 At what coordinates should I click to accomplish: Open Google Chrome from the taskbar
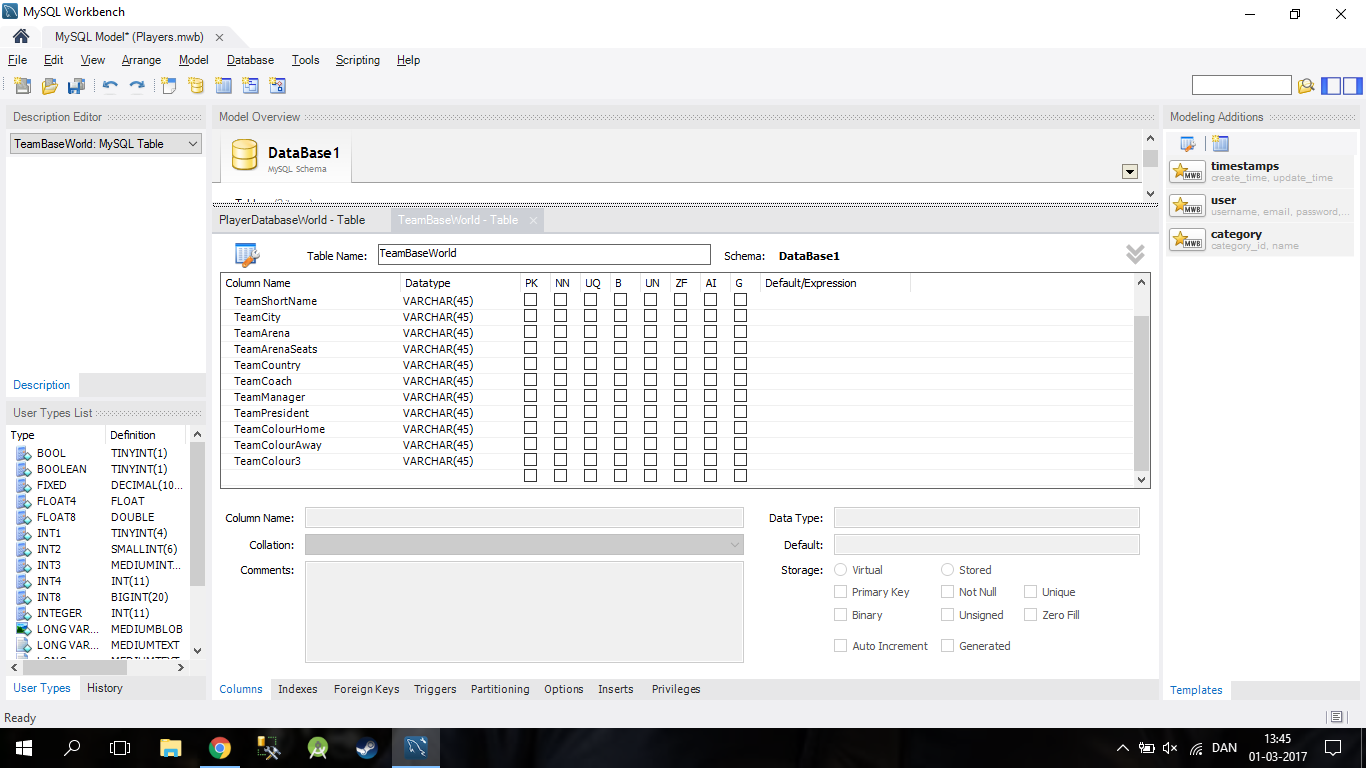(x=220, y=747)
